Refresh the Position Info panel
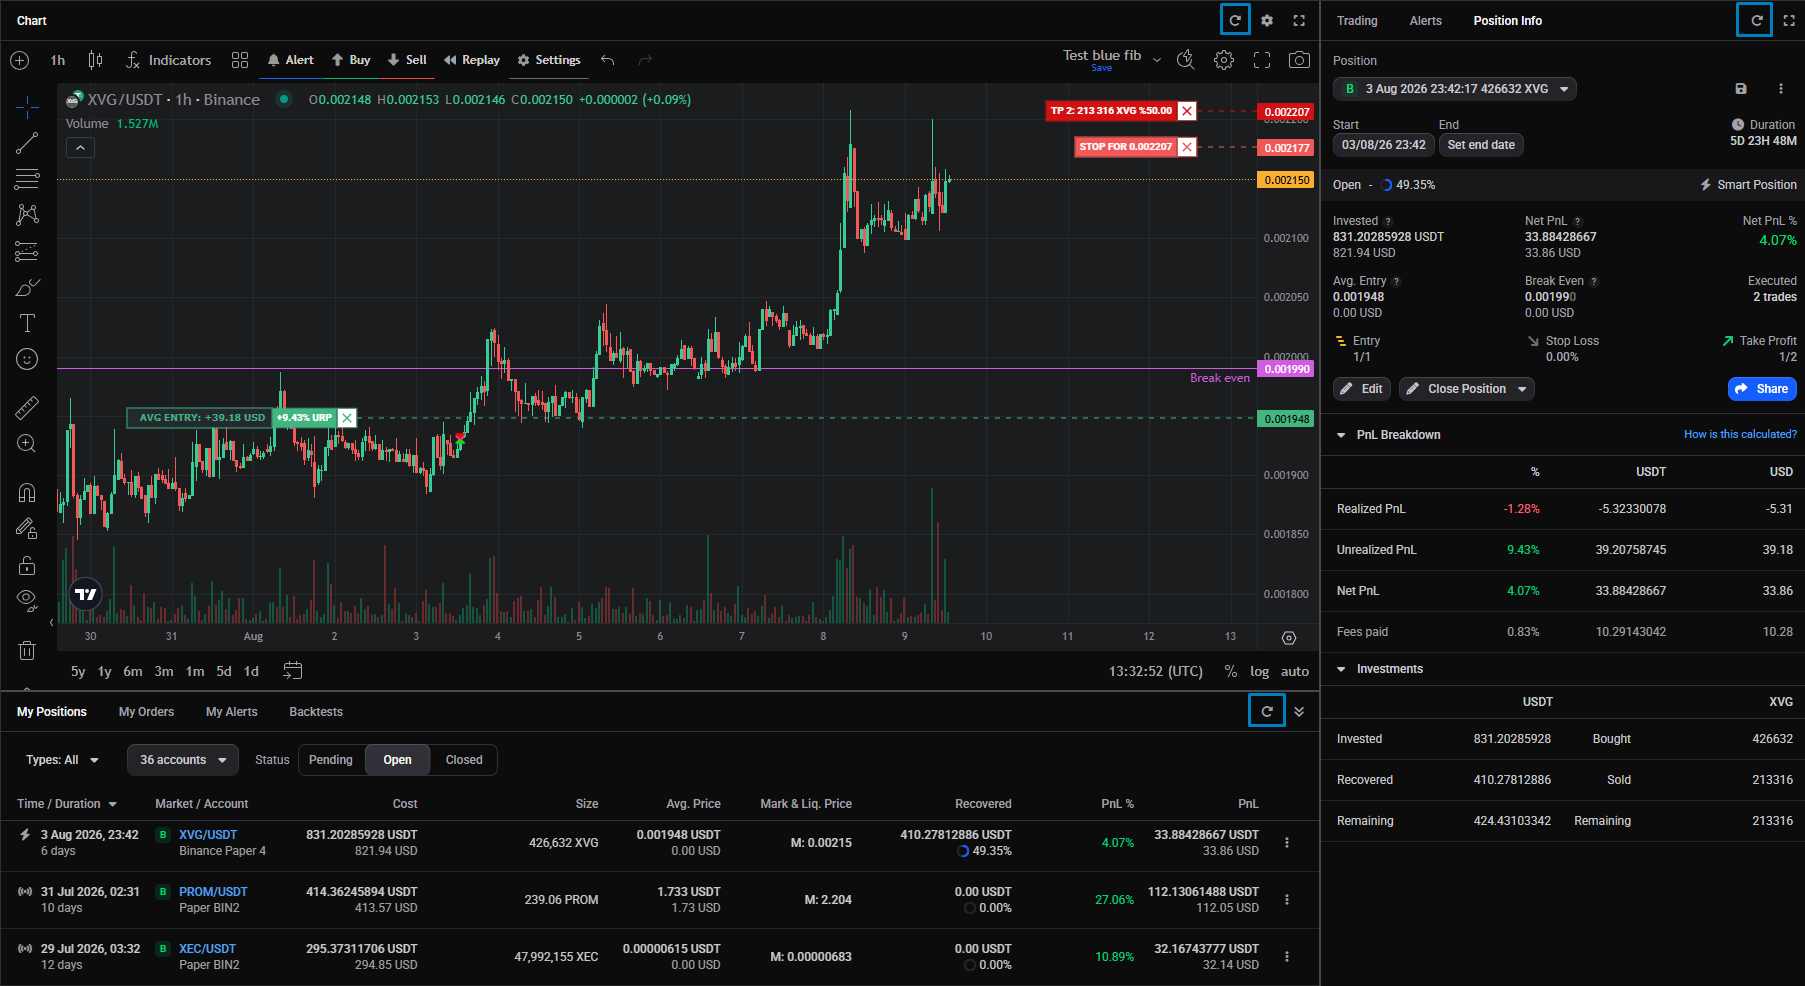Image resolution: width=1805 pixels, height=986 pixels. point(1755,20)
